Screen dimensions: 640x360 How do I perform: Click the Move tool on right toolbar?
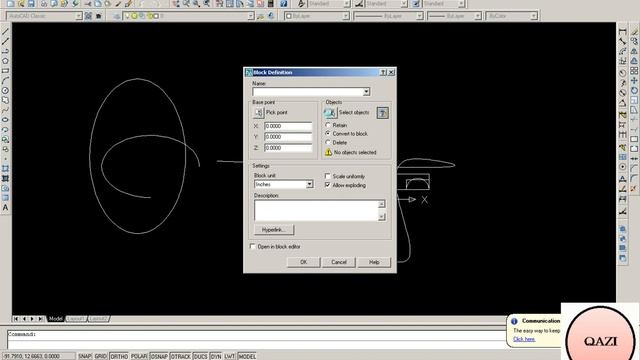coord(634,80)
